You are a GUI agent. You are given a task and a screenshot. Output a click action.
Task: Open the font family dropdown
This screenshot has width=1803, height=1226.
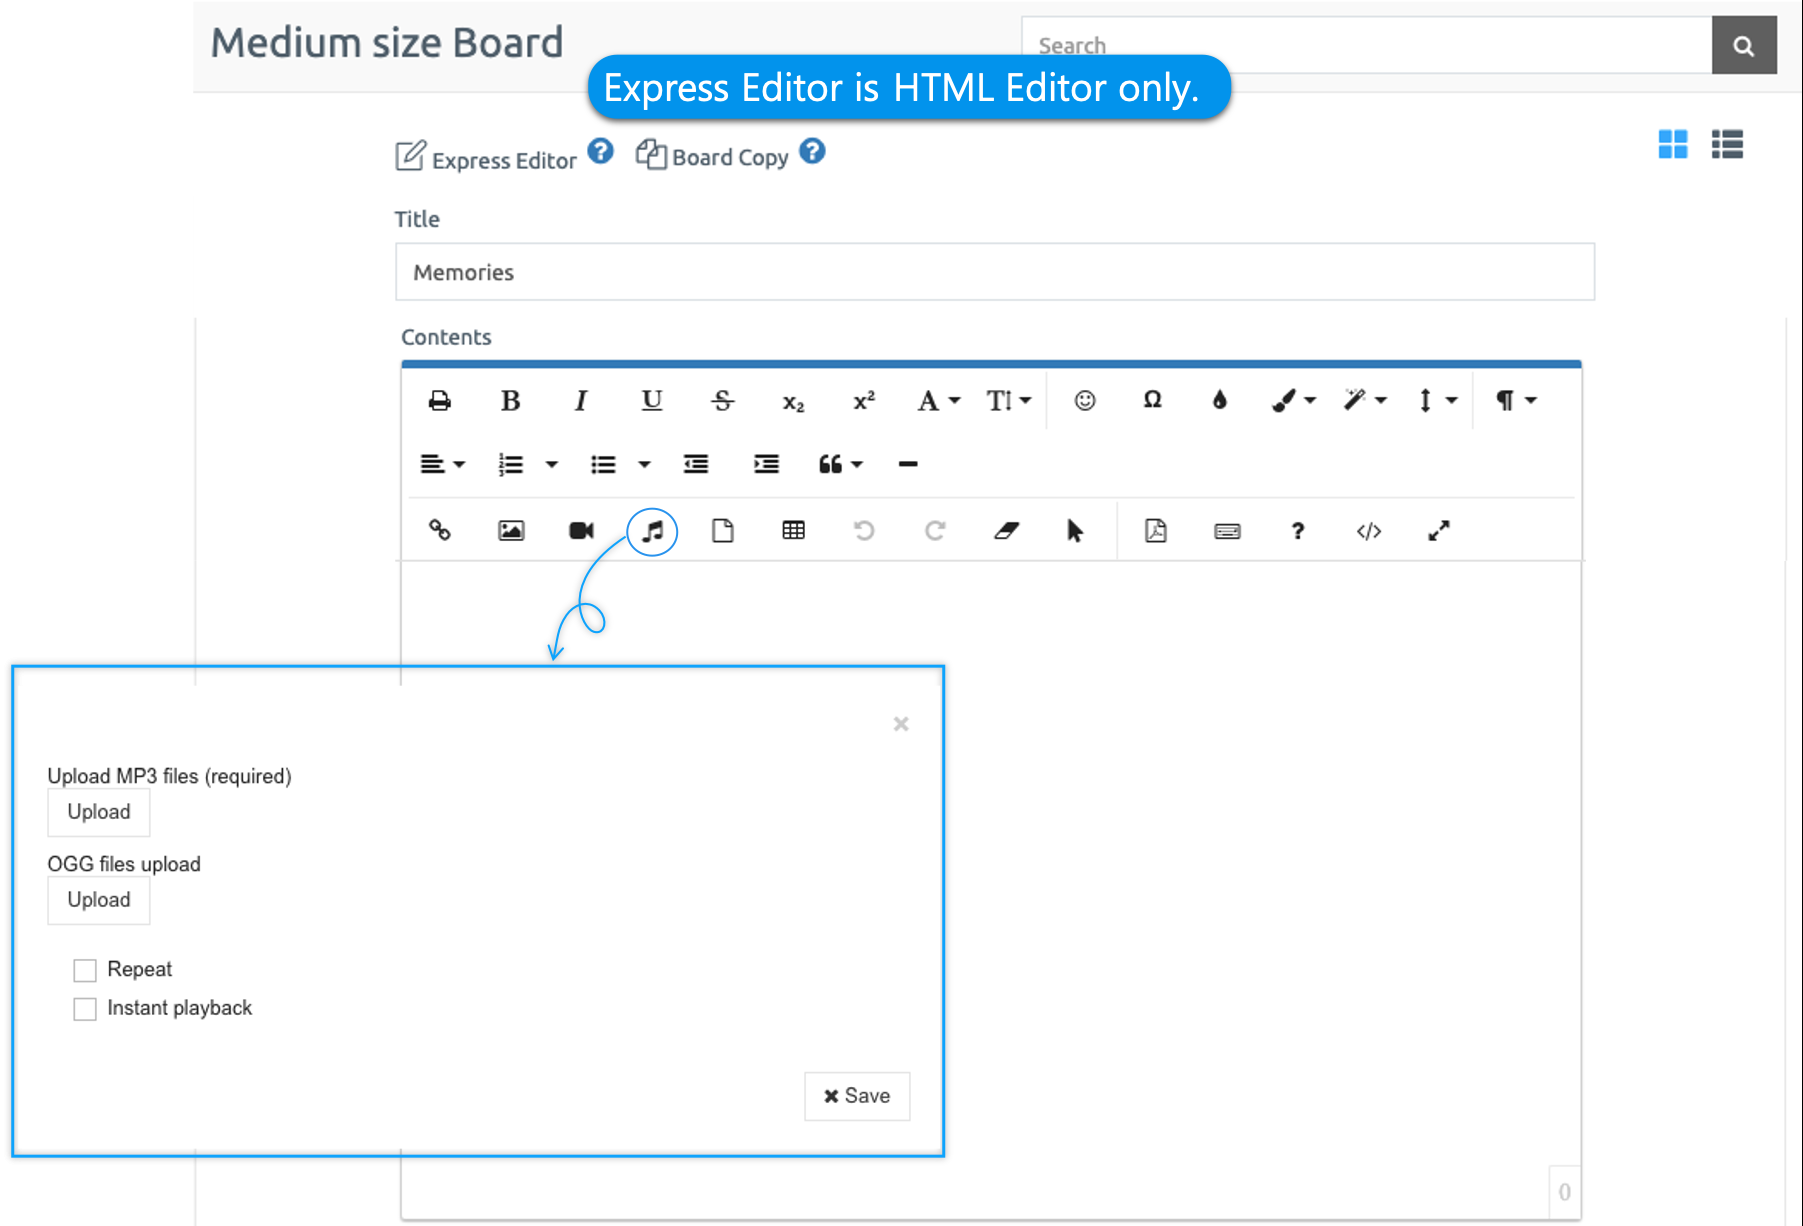pyautogui.click(x=938, y=401)
